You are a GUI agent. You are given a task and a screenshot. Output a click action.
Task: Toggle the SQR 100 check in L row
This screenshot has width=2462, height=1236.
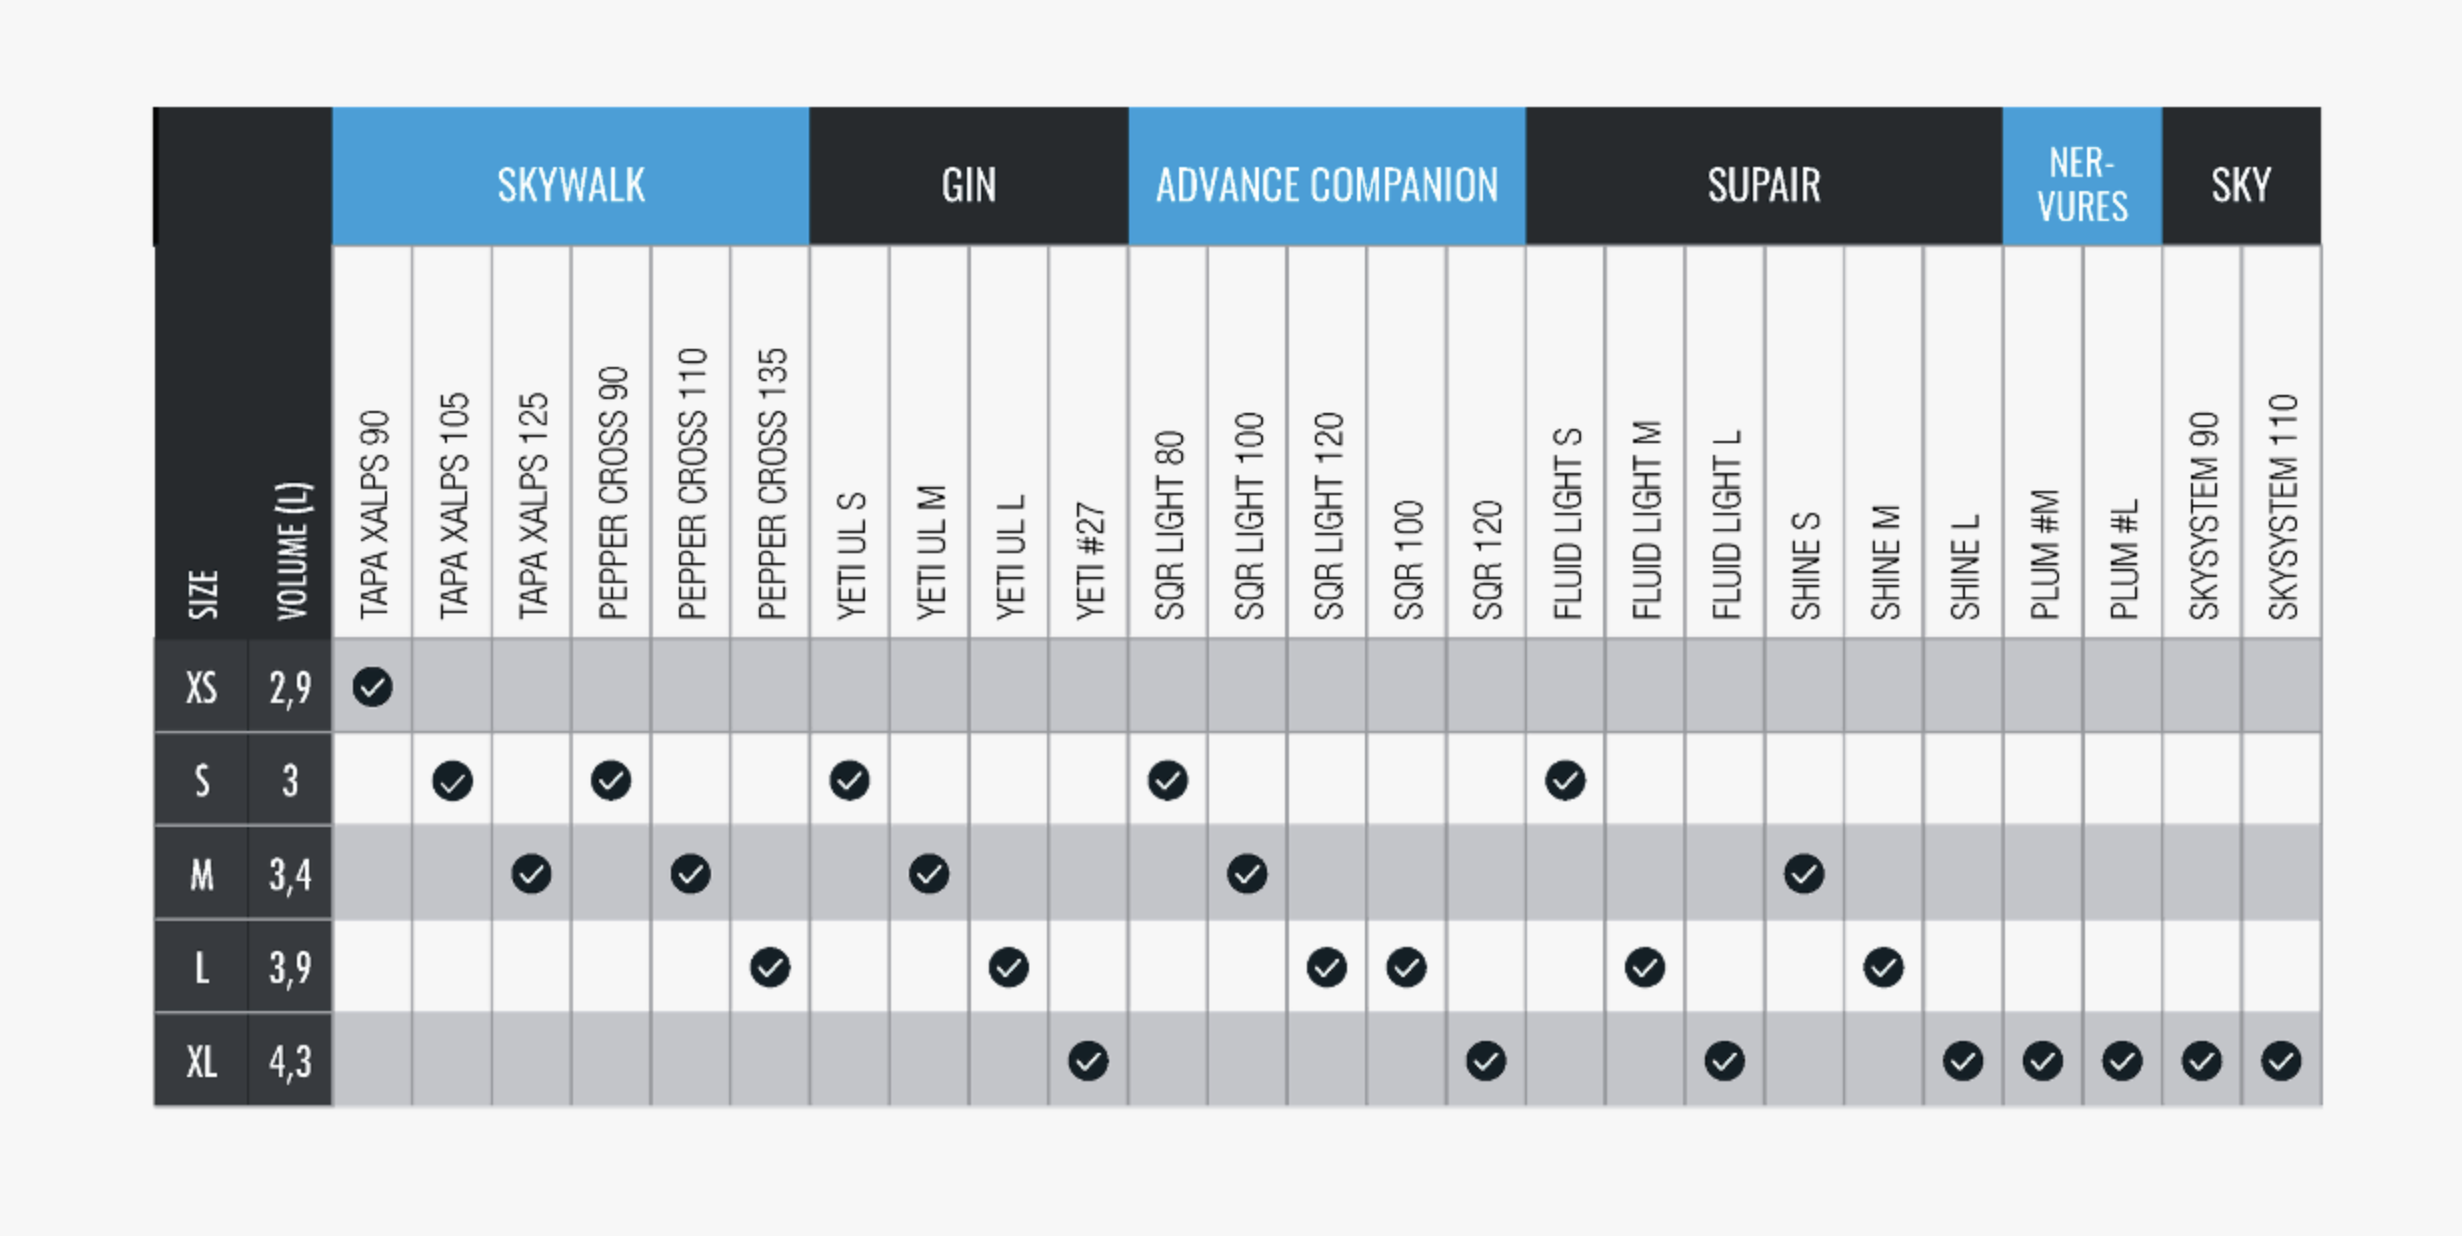tap(1406, 967)
